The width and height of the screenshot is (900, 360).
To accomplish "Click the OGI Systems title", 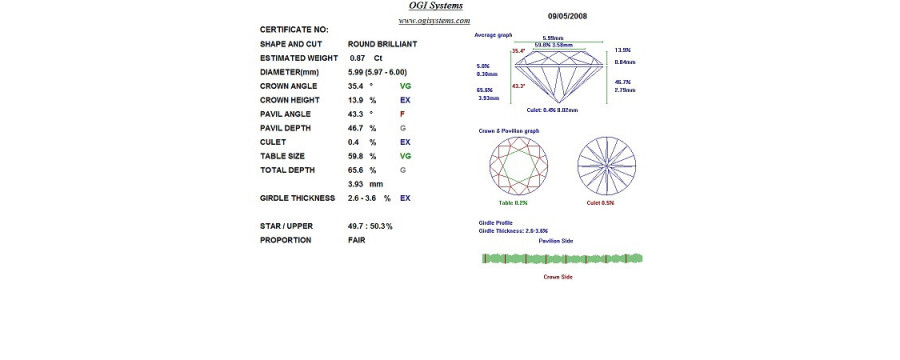I will click(x=436, y=6).
